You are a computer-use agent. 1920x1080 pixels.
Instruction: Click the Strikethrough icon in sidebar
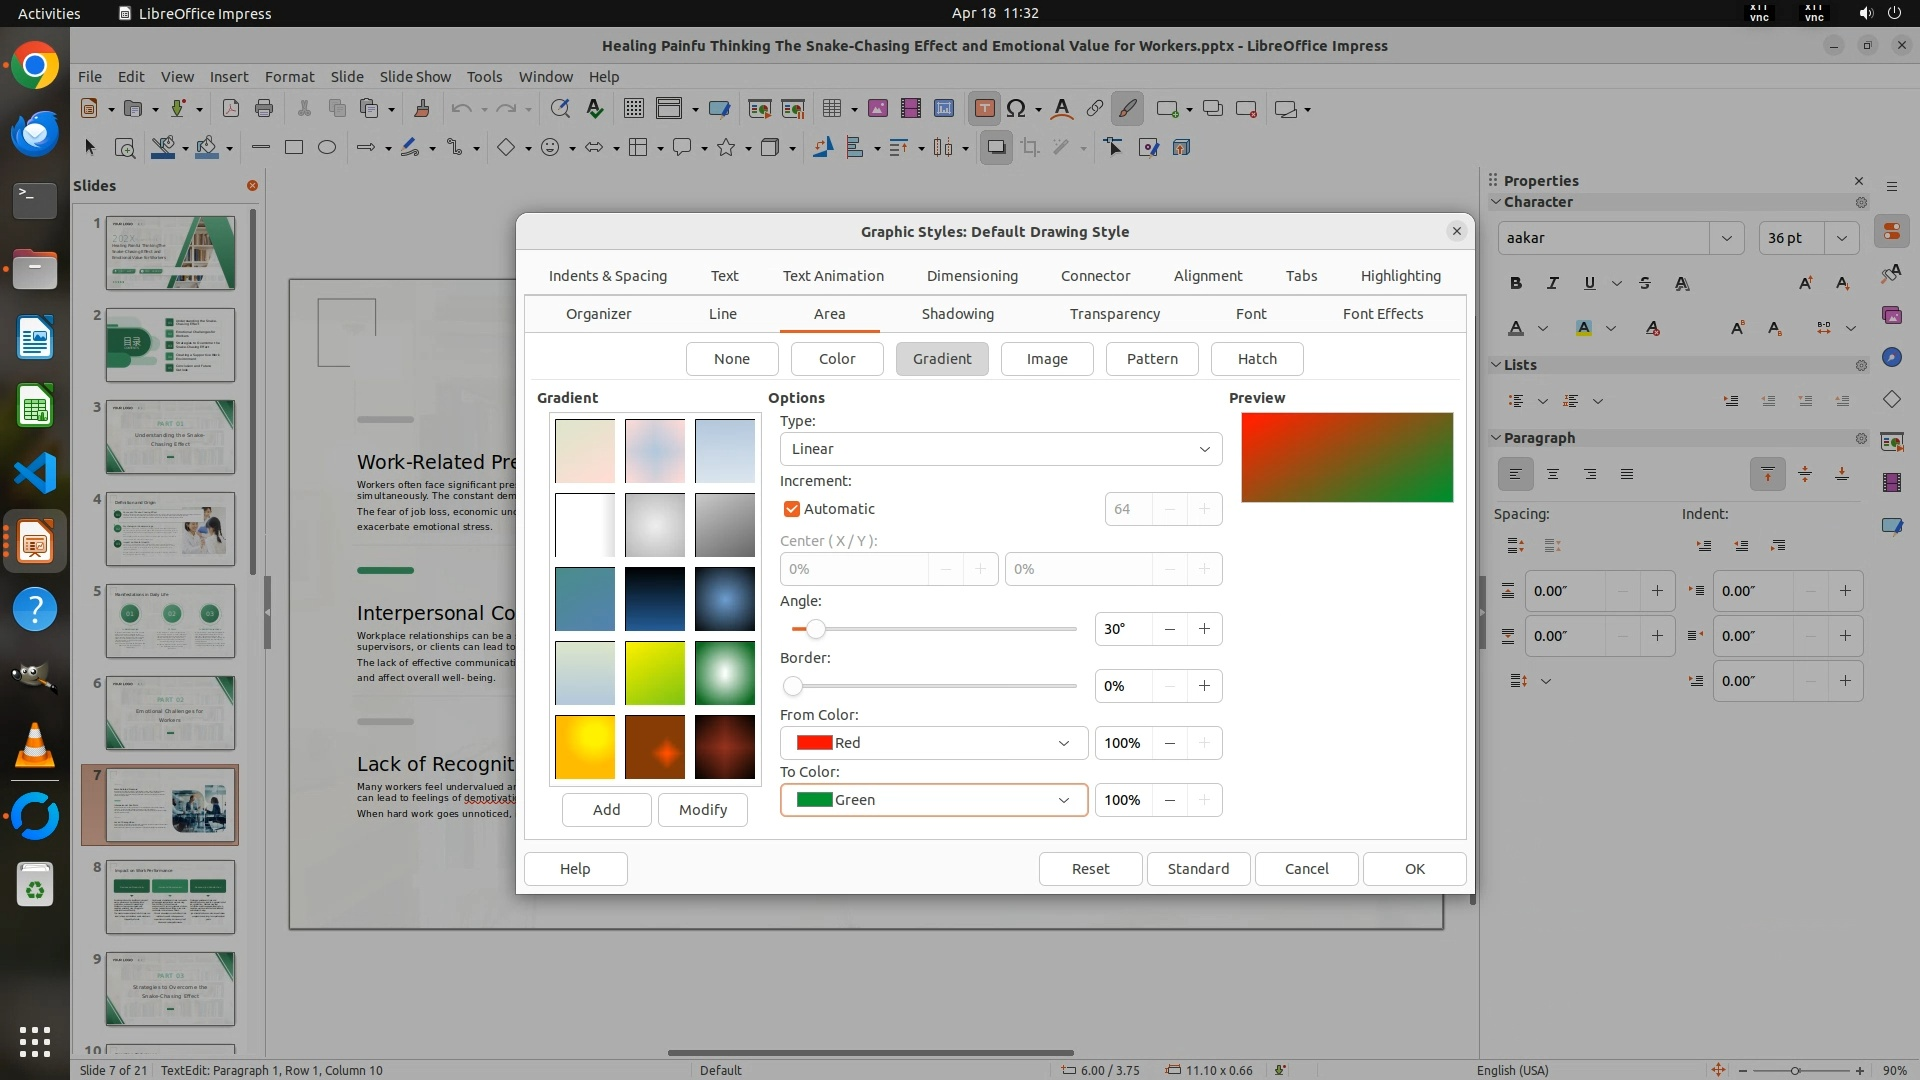pyautogui.click(x=1645, y=283)
